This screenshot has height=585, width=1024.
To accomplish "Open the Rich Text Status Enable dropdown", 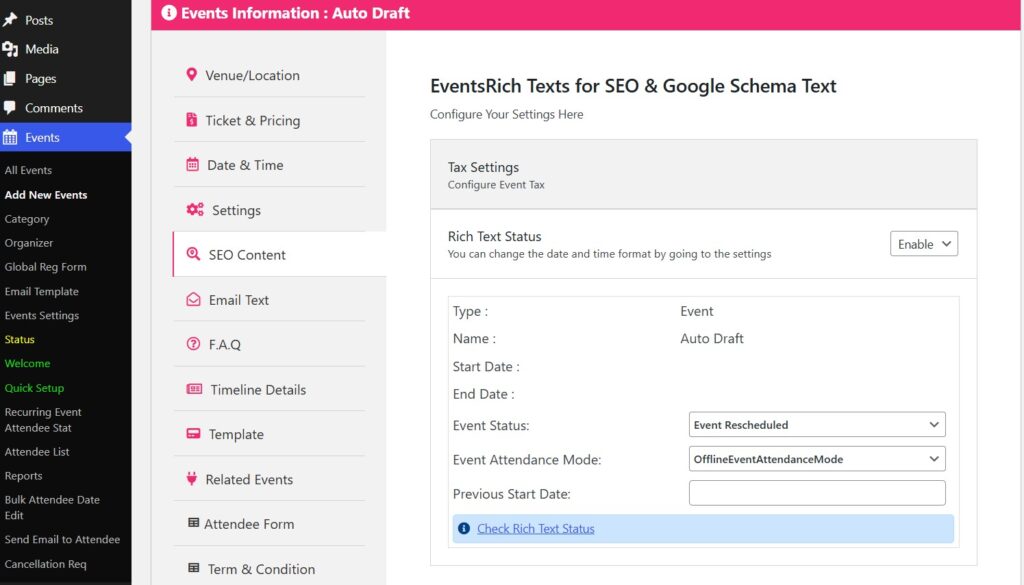I will click(x=923, y=244).
